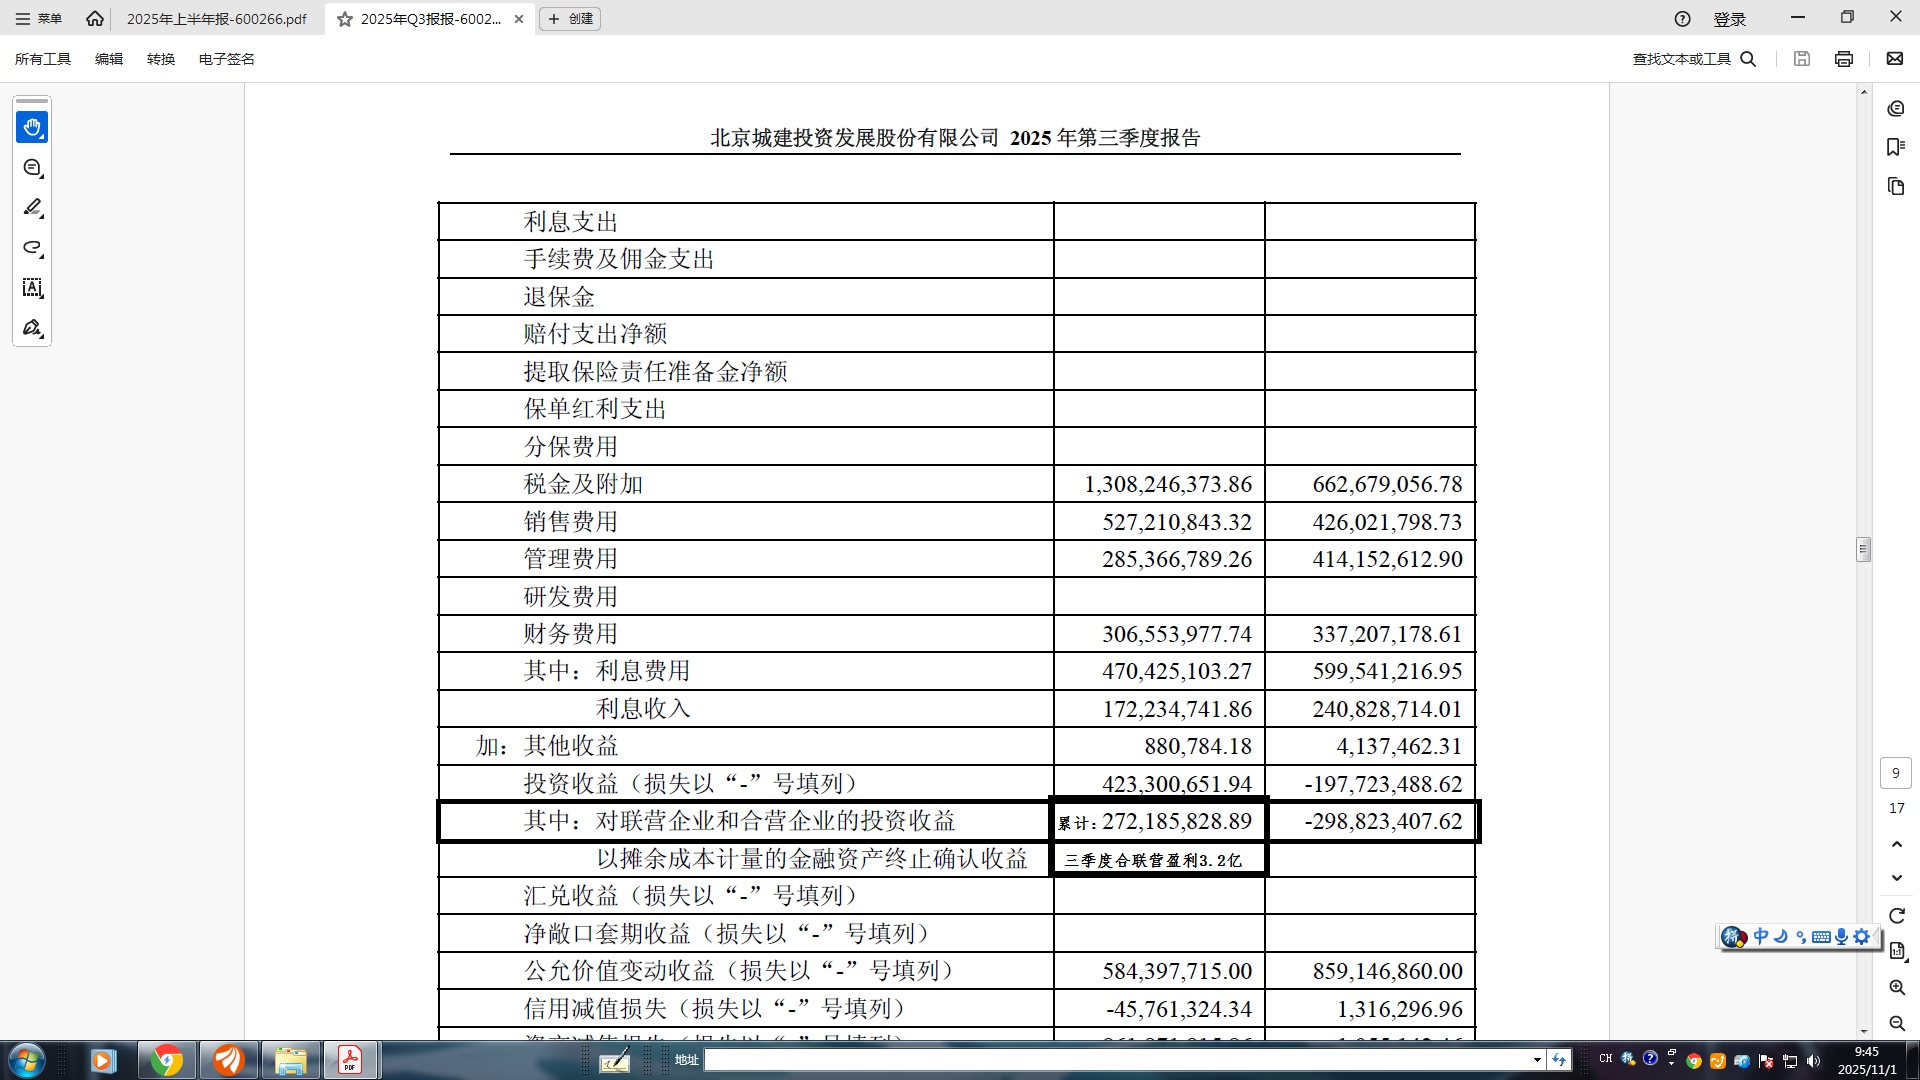
Task: Click the current page number field
Action: 1895,773
